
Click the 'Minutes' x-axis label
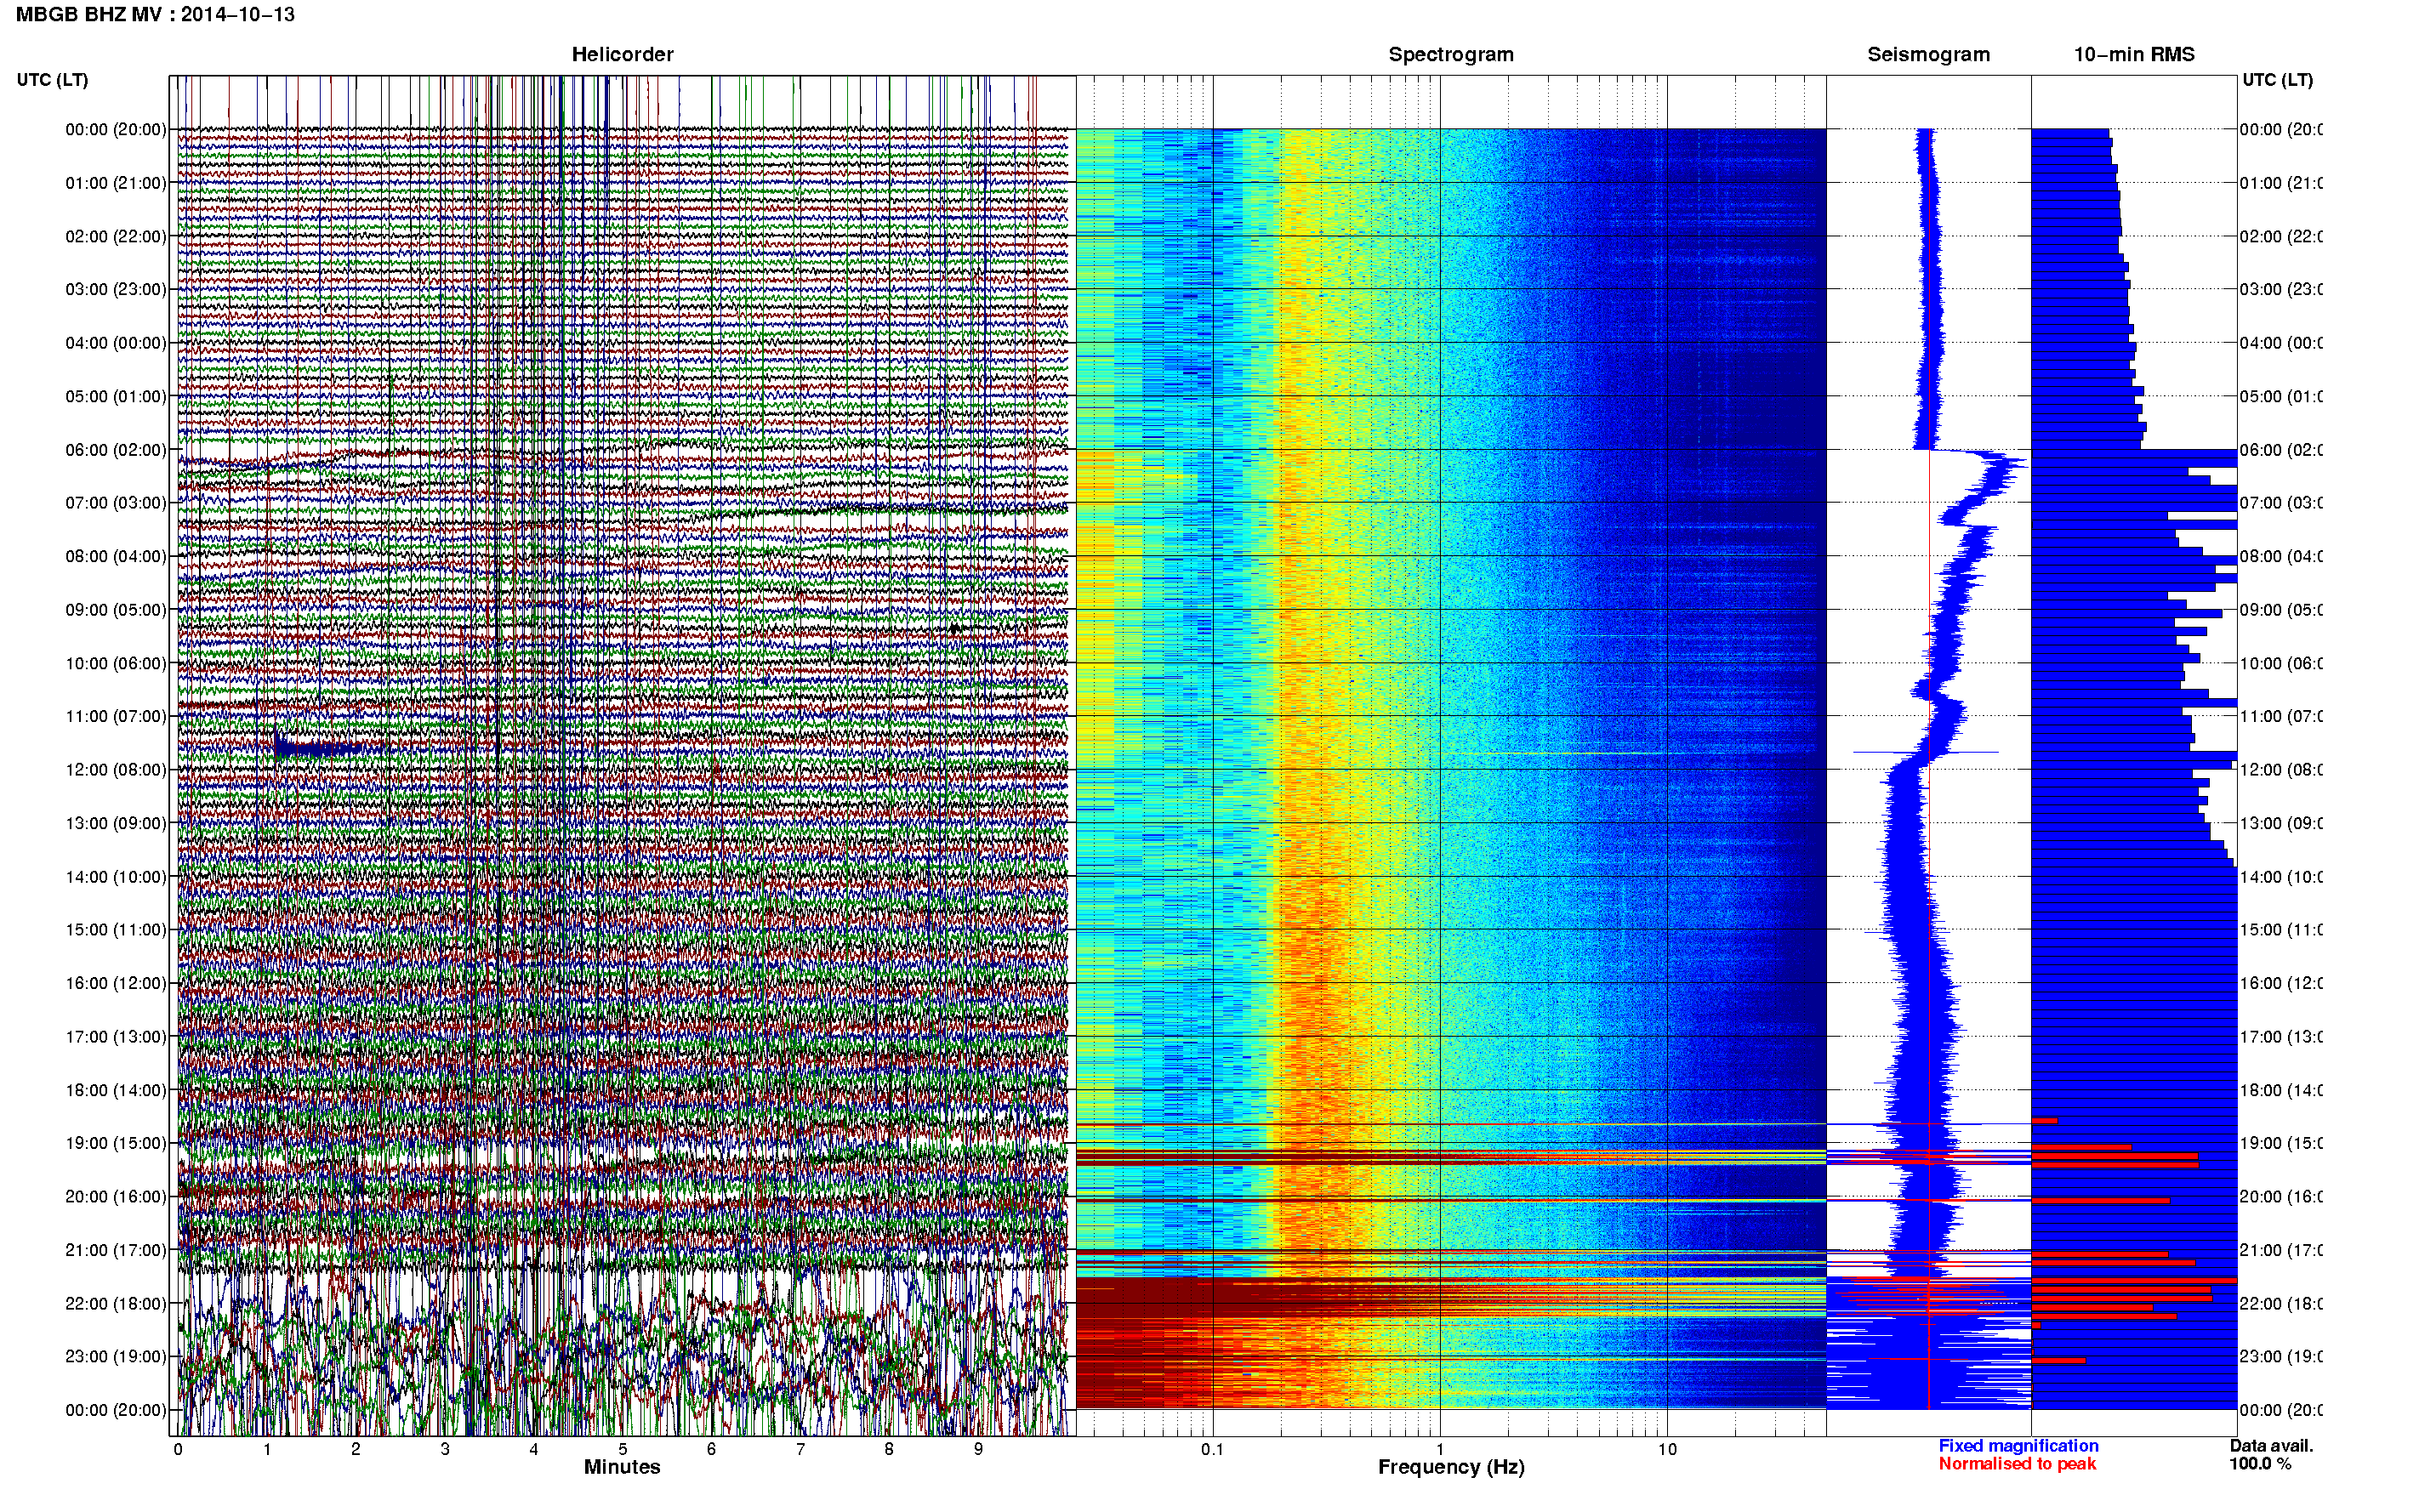tap(622, 1467)
